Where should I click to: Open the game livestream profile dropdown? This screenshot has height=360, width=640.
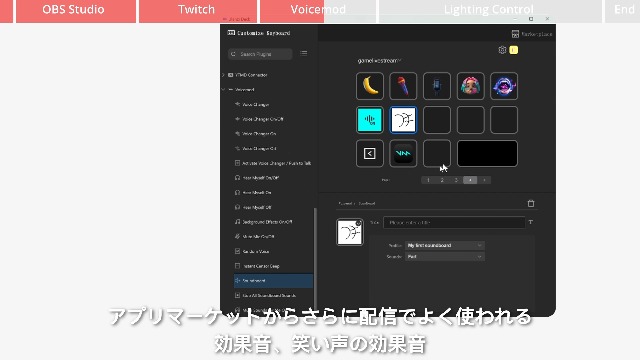click(379, 61)
